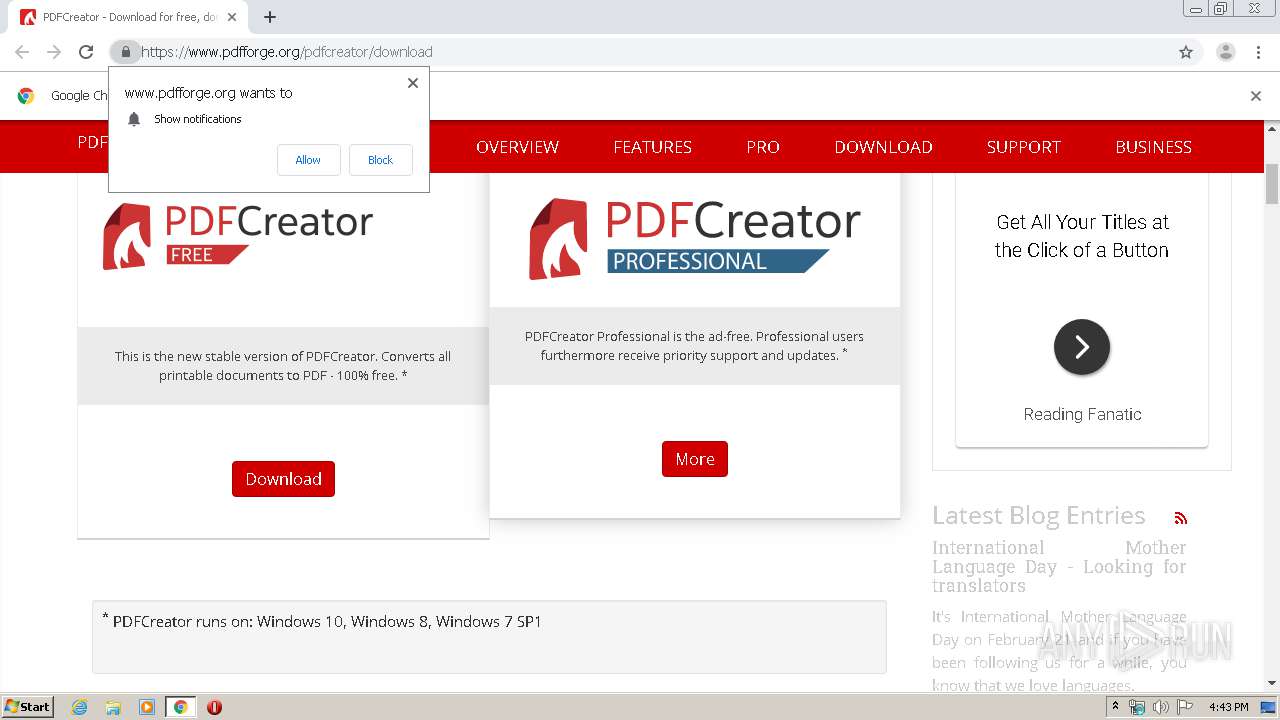Click the 'Get All Your Titles' ad text

tap(1082, 236)
